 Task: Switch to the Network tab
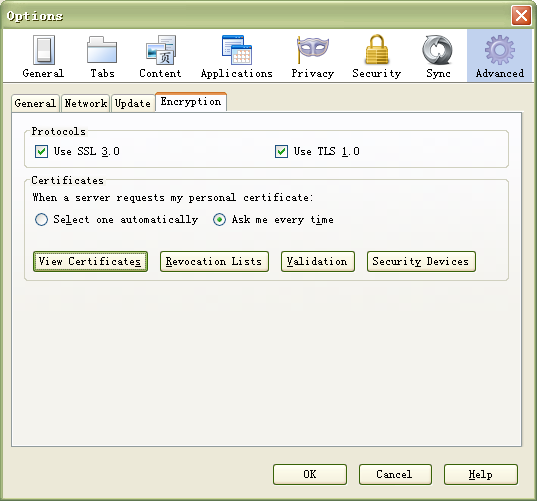[x=86, y=103]
